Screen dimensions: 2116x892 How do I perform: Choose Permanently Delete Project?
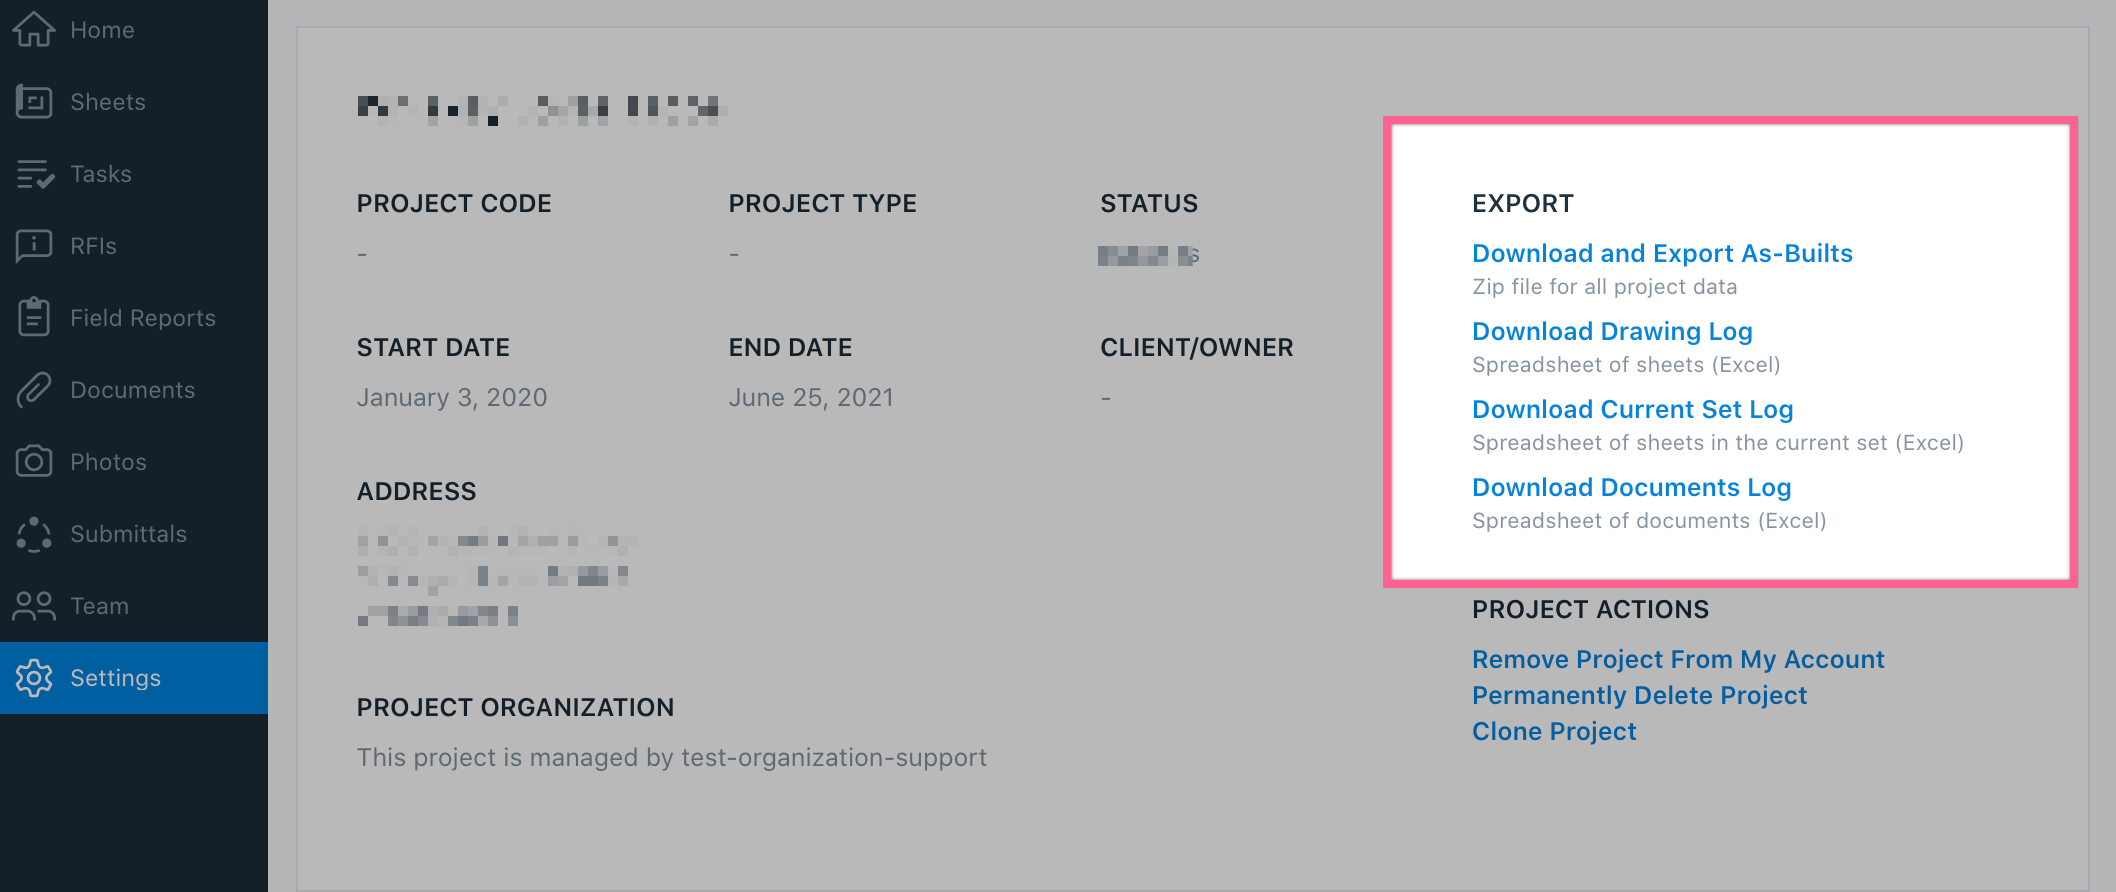pyautogui.click(x=1639, y=696)
